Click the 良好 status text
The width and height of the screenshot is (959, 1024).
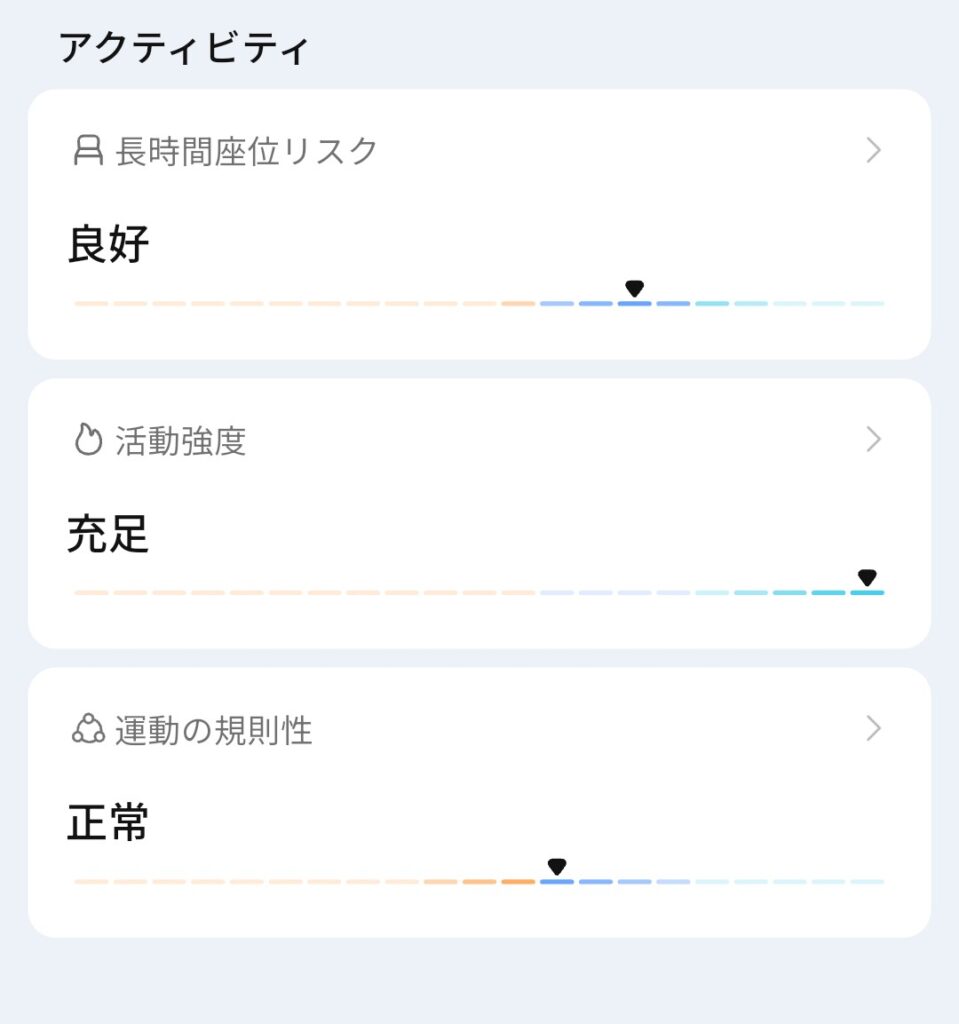109,244
